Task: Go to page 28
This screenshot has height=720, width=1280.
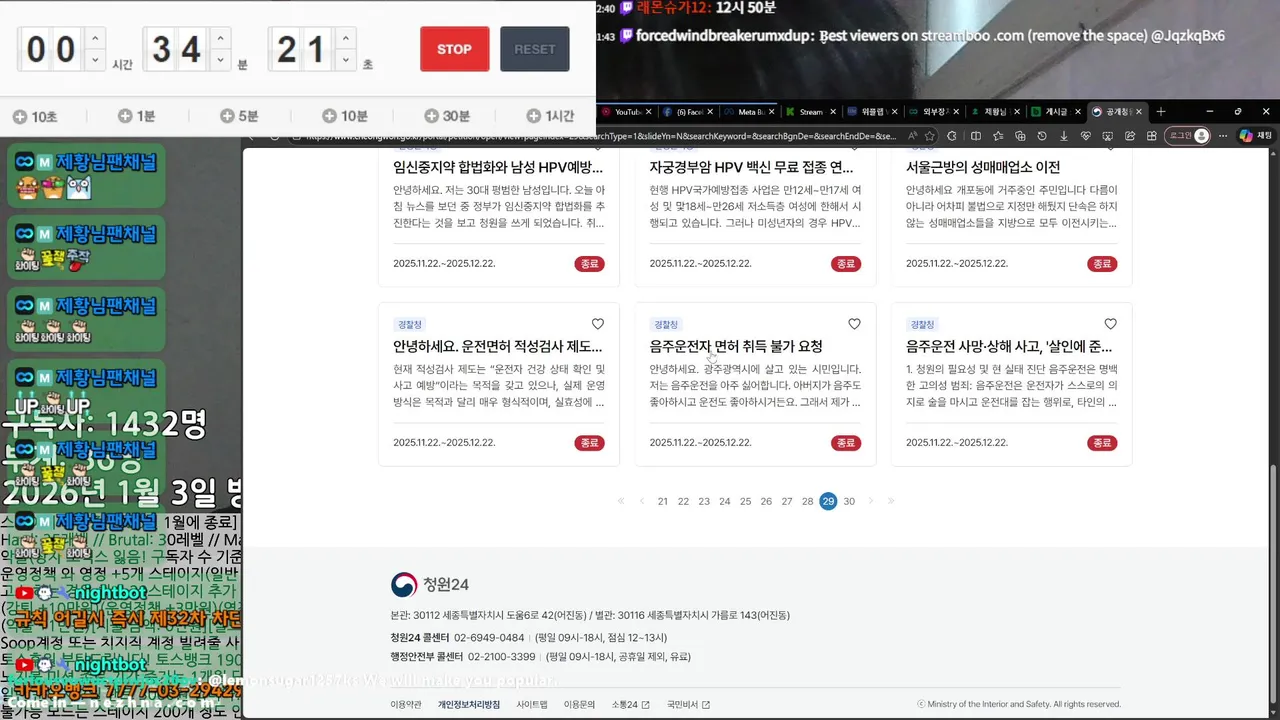Action: click(807, 501)
